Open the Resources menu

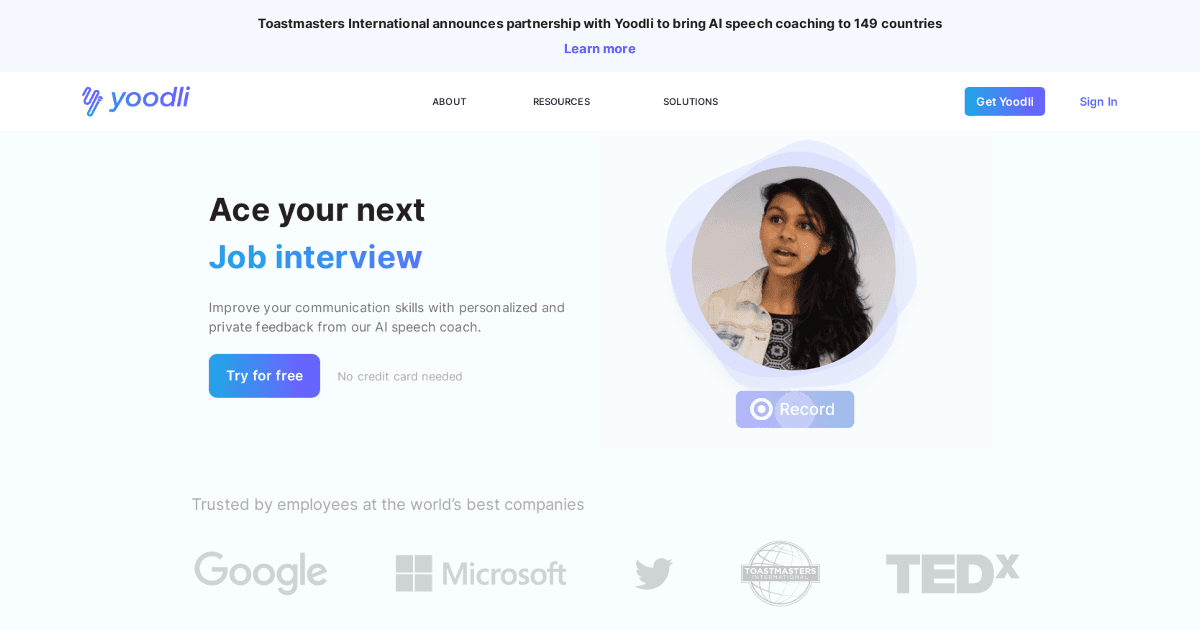[561, 102]
